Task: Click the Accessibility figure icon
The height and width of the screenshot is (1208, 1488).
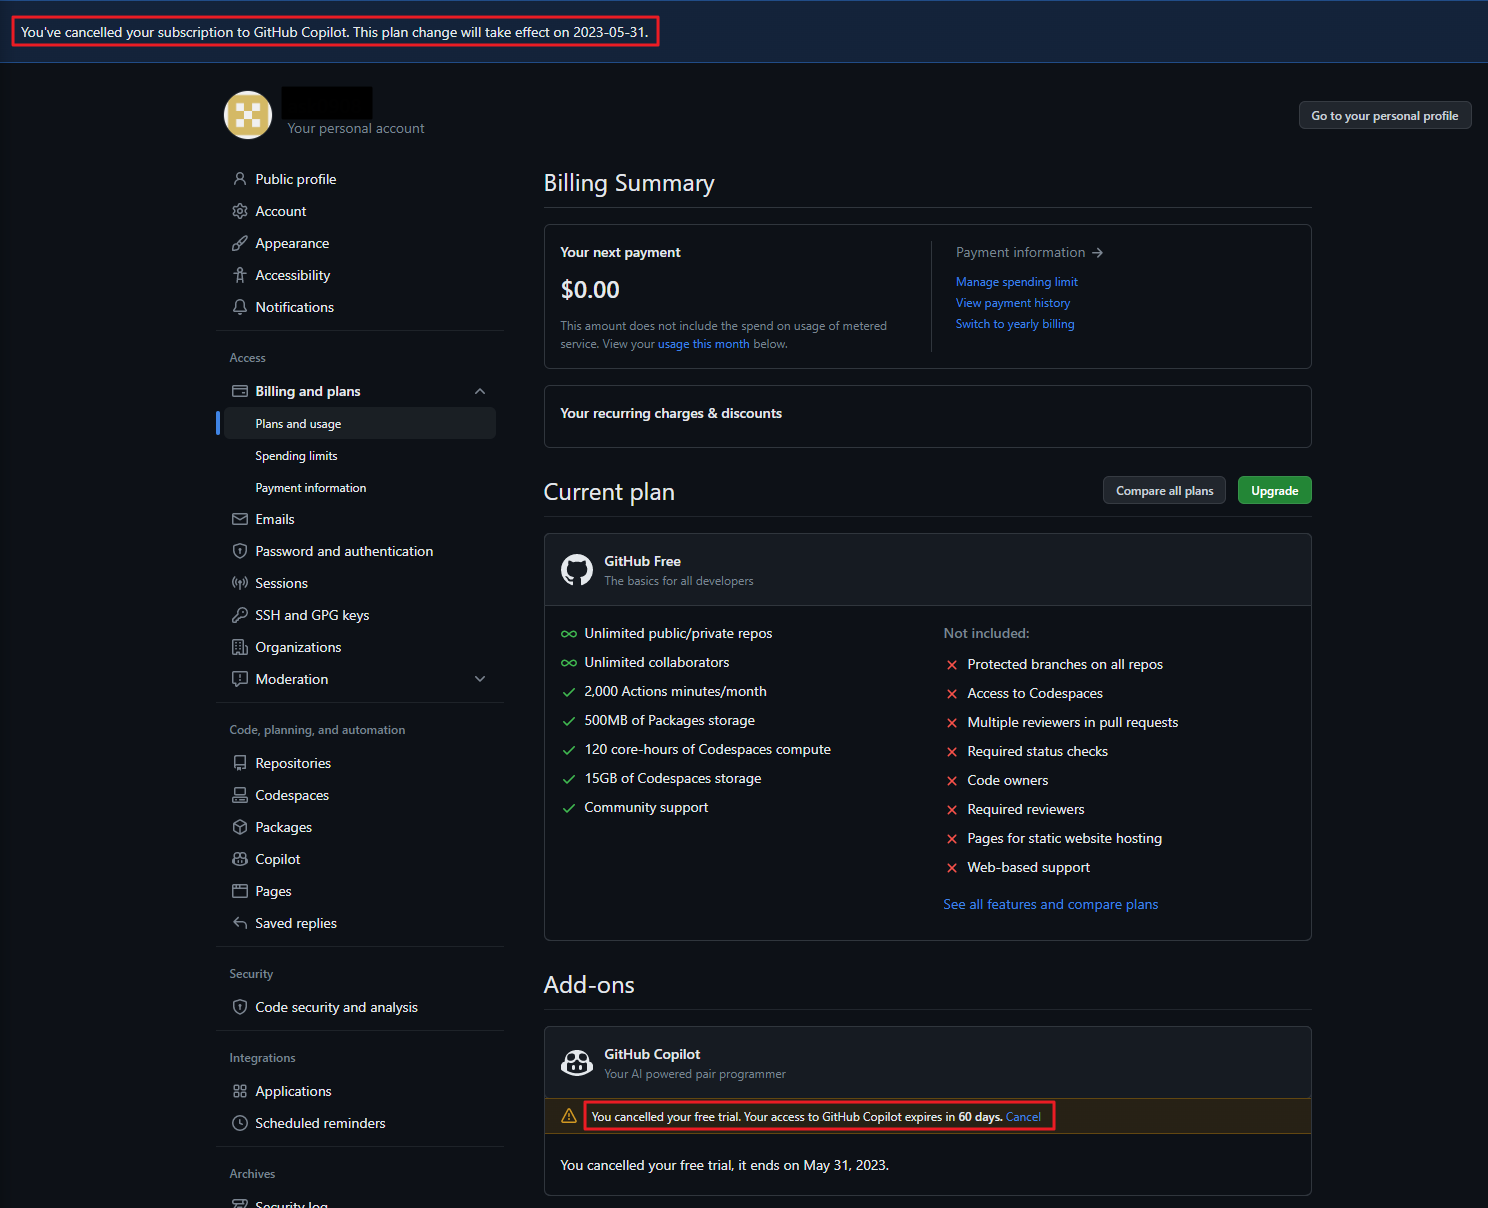Action: tap(240, 275)
